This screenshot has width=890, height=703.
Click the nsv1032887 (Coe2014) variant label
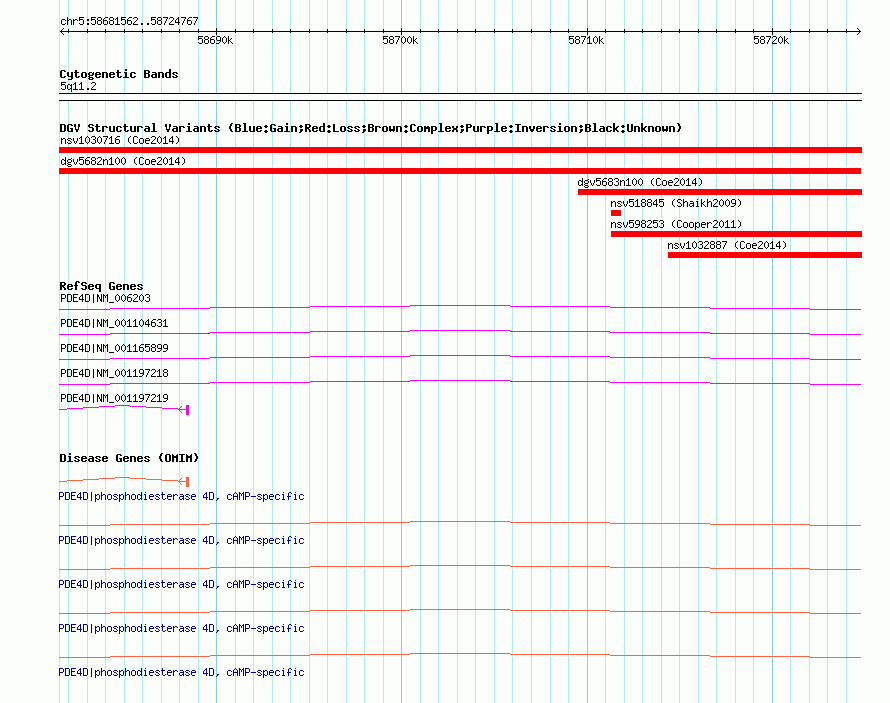click(727, 245)
